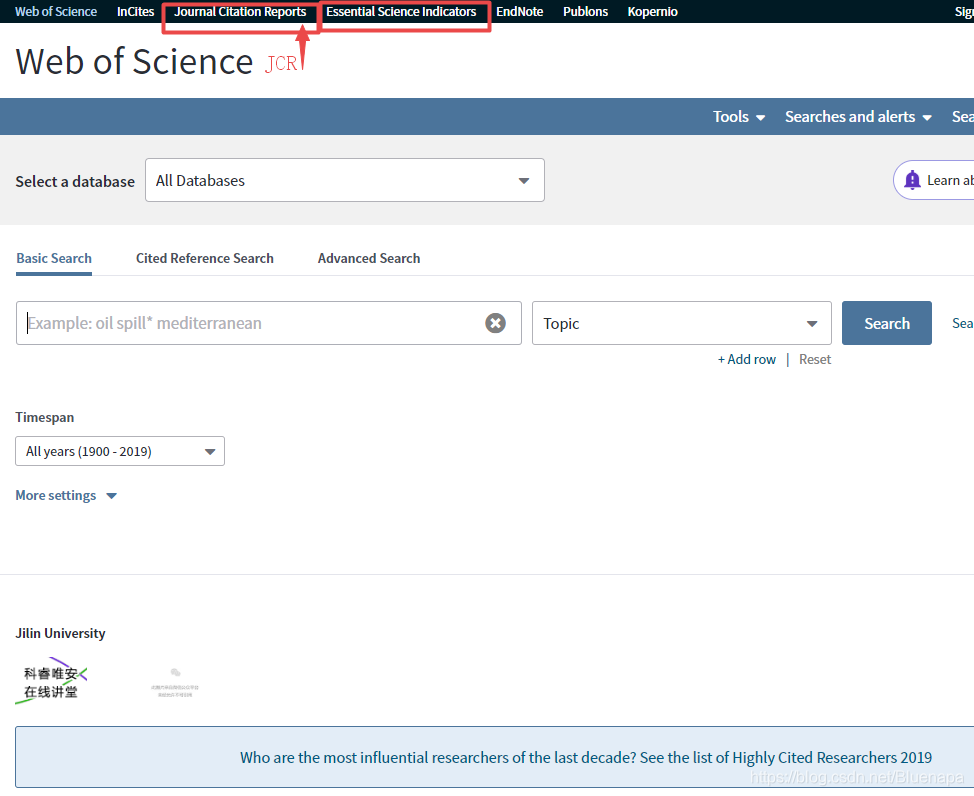Open the Tools menu
The height and width of the screenshot is (796, 974).
pos(739,117)
